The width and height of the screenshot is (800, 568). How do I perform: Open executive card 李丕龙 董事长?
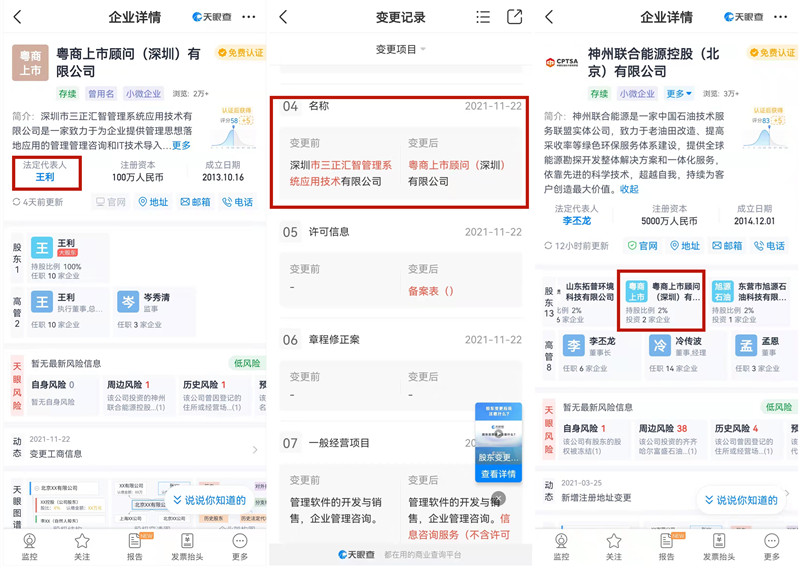point(599,354)
